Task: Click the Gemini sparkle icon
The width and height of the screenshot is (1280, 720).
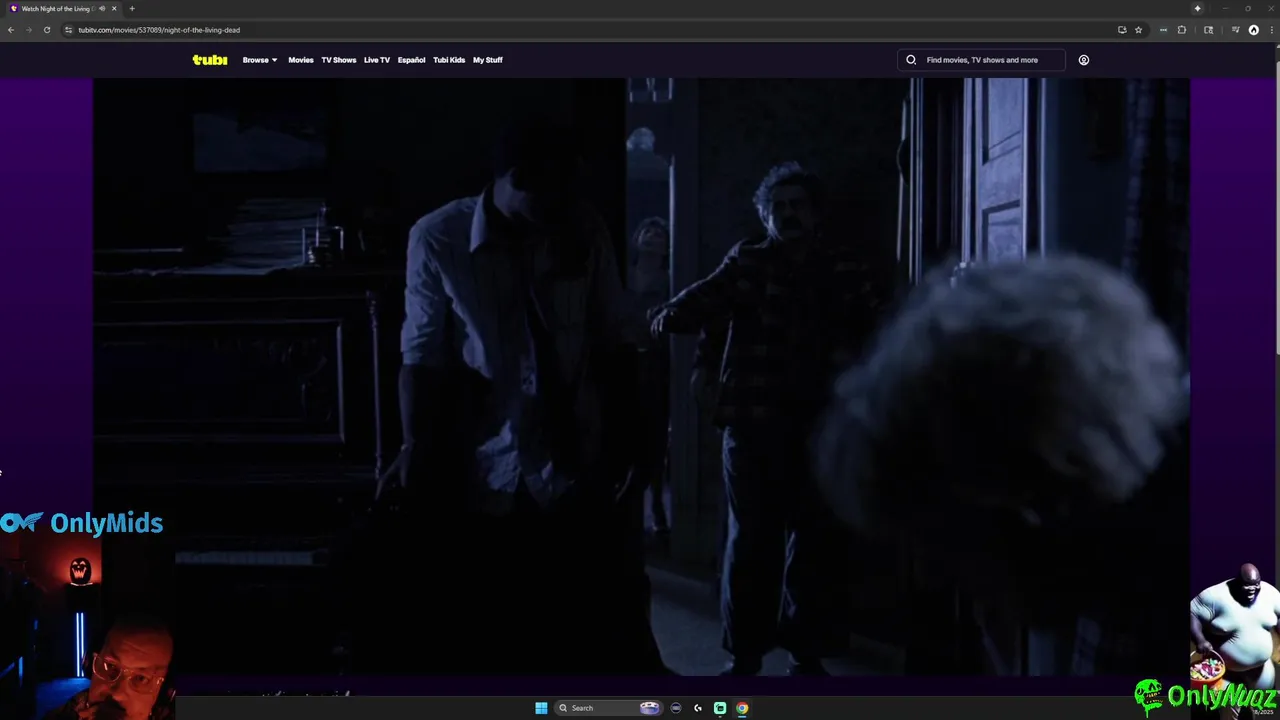Action: click(1197, 9)
